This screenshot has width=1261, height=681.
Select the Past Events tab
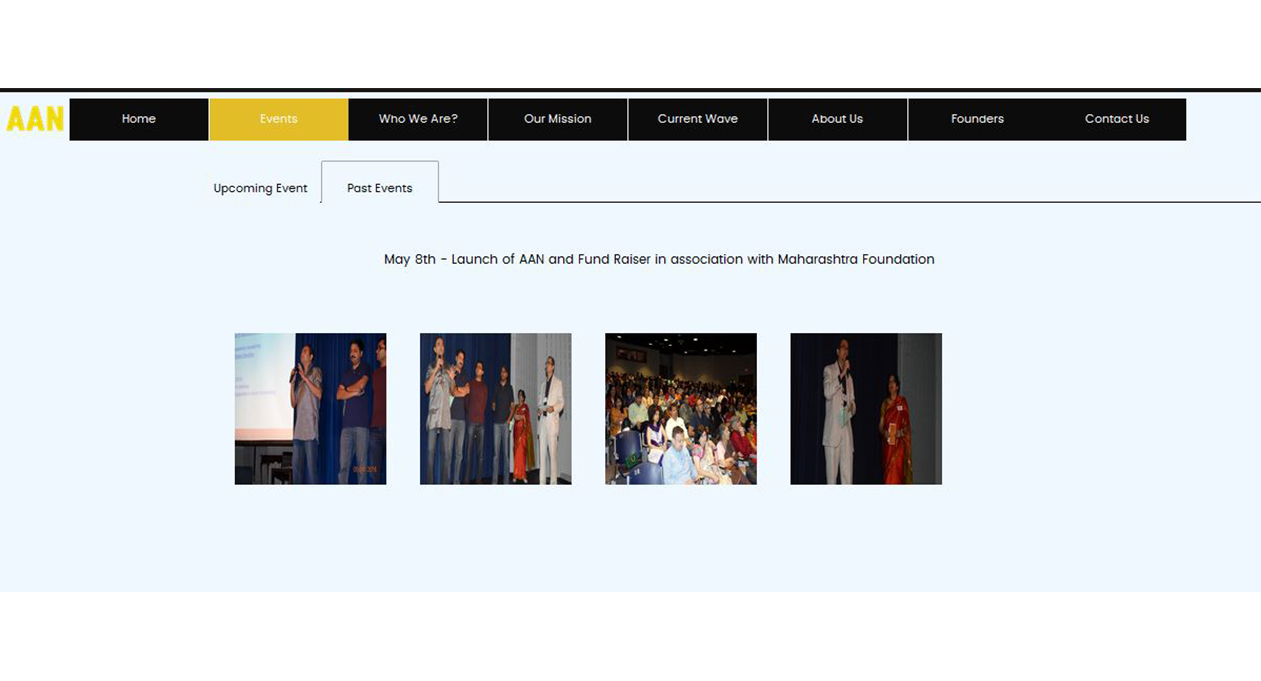coord(379,188)
